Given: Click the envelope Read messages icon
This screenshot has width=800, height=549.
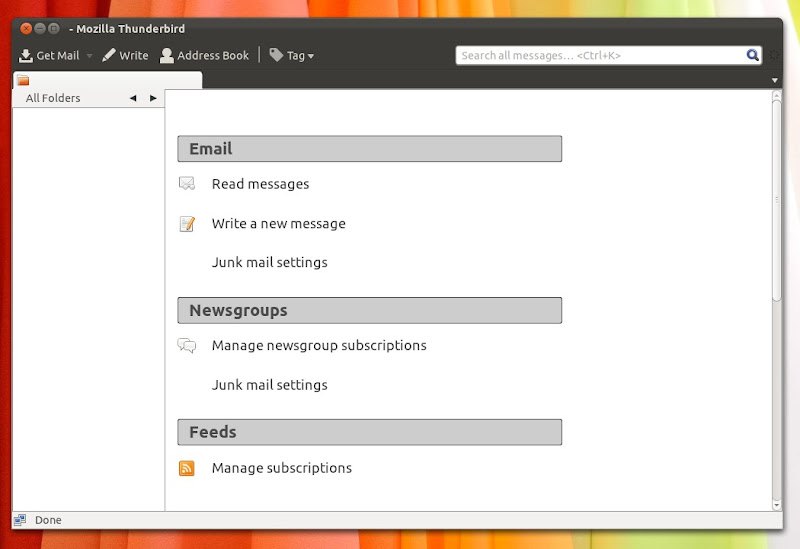Looking at the screenshot, I should 187,183.
